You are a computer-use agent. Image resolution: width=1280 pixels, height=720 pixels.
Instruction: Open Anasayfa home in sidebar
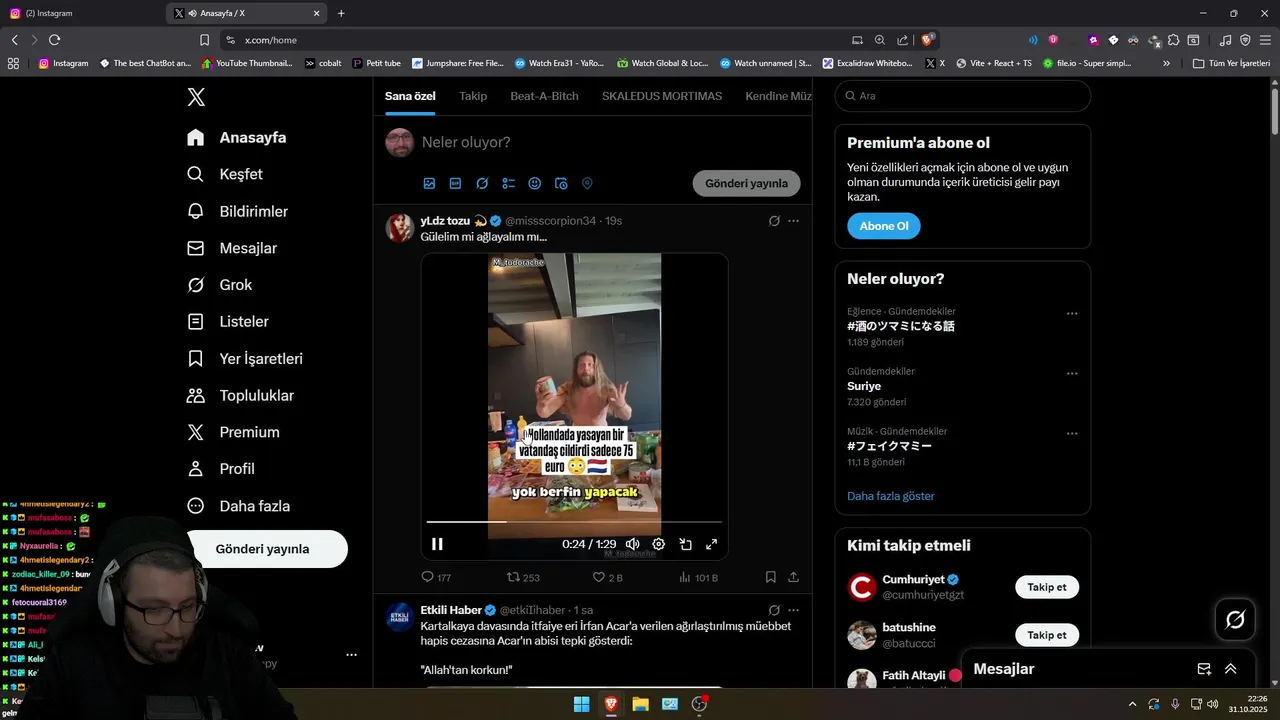tap(237, 138)
